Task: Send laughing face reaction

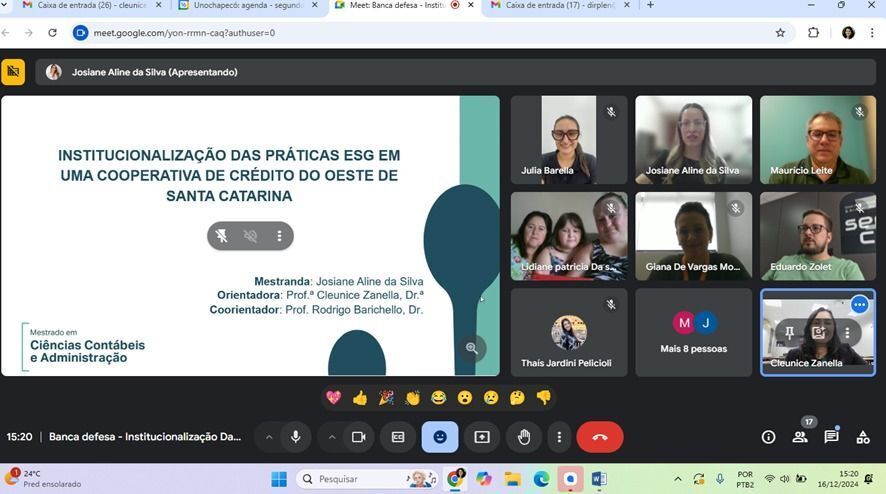Action: pos(438,398)
